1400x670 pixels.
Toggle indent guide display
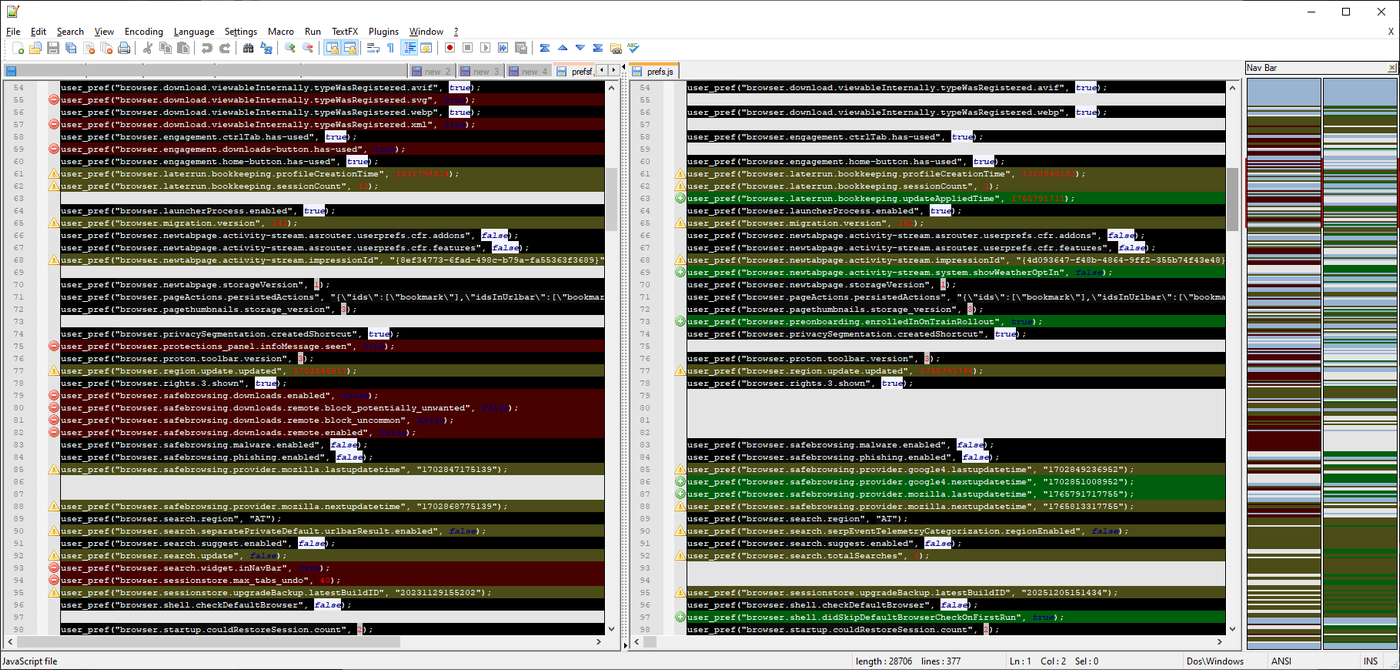(x=409, y=48)
